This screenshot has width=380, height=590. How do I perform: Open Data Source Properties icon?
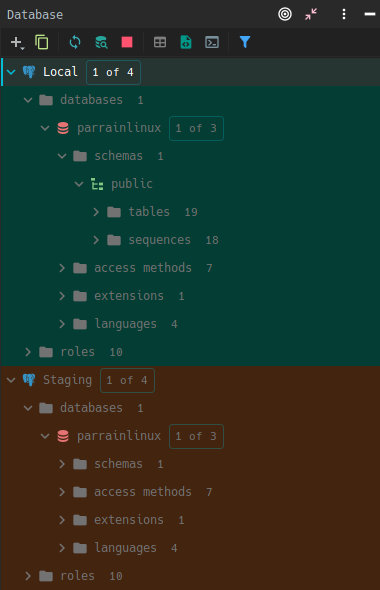click(x=101, y=42)
